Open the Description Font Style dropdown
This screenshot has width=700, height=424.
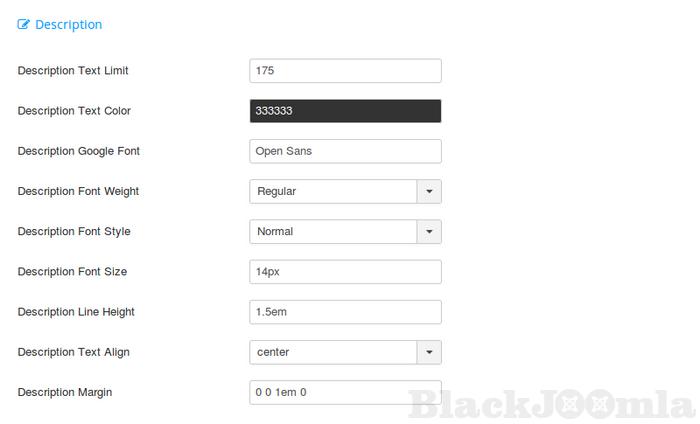[x=333, y=231]
